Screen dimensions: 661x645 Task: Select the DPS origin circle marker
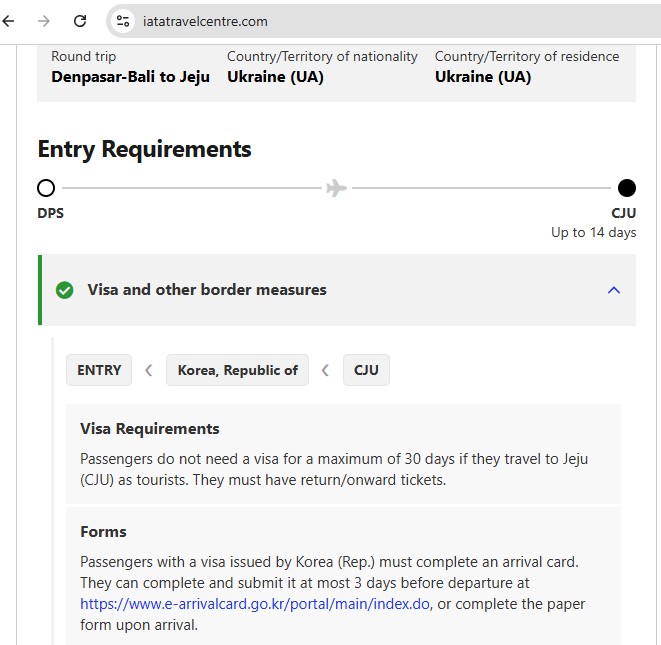tap(46, 188)
